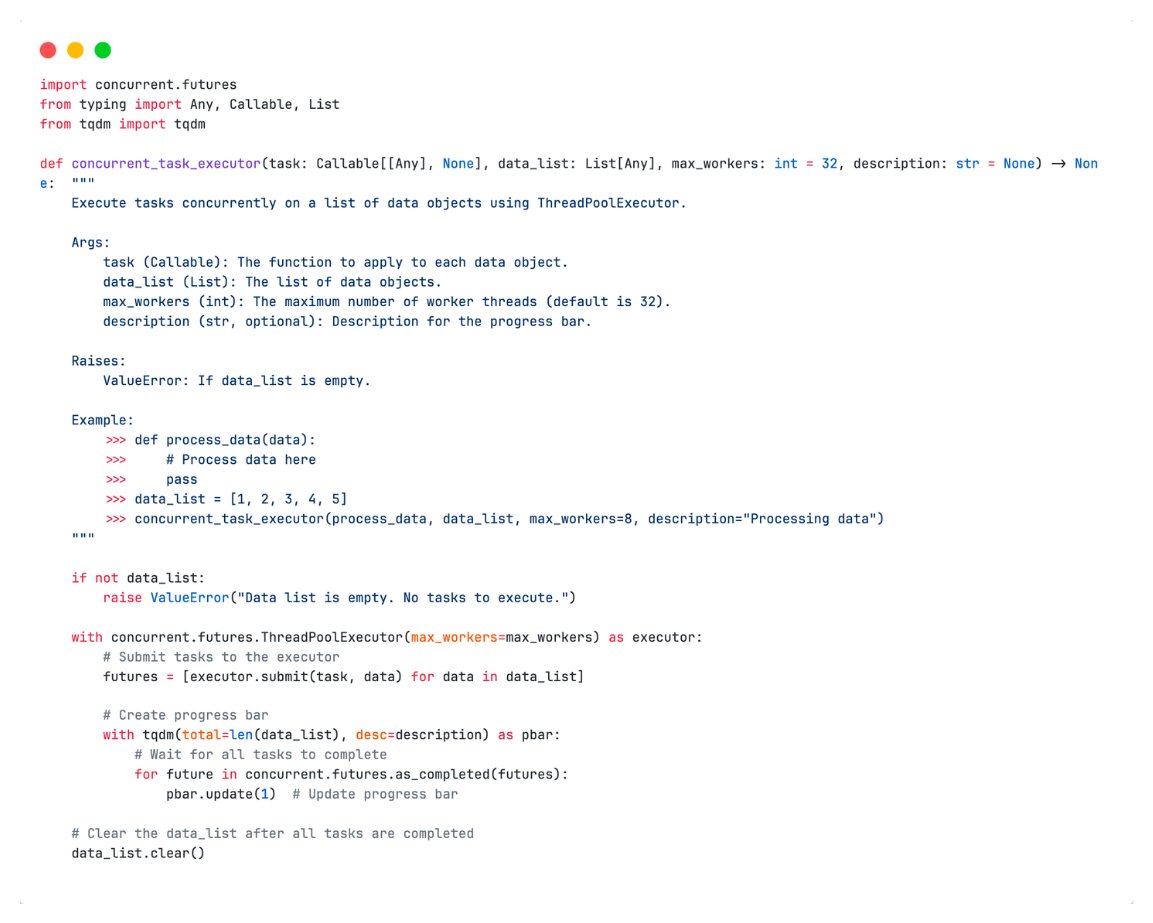Click the "for future in concurrent.futures.as_completed" line

[351, 774]
